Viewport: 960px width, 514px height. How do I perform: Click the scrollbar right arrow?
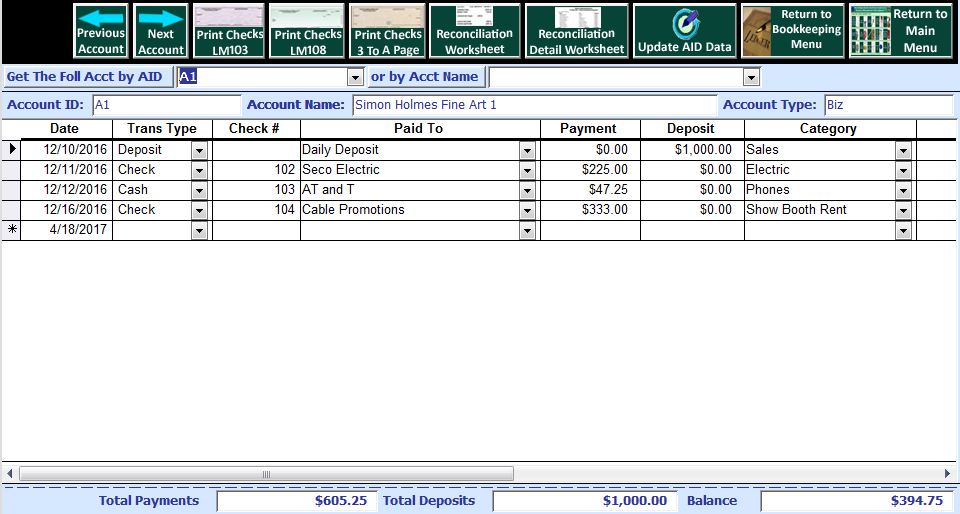(x=947, y=474)
